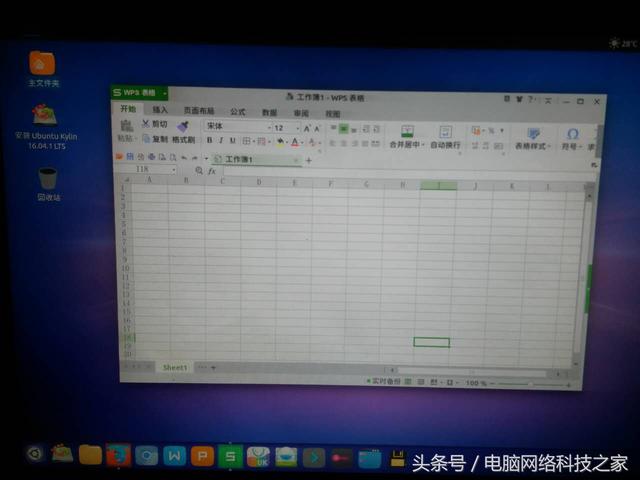Screen dimensions: 640x480
Task: Click the magnifier icon beside fx
Action: (198, 171)
